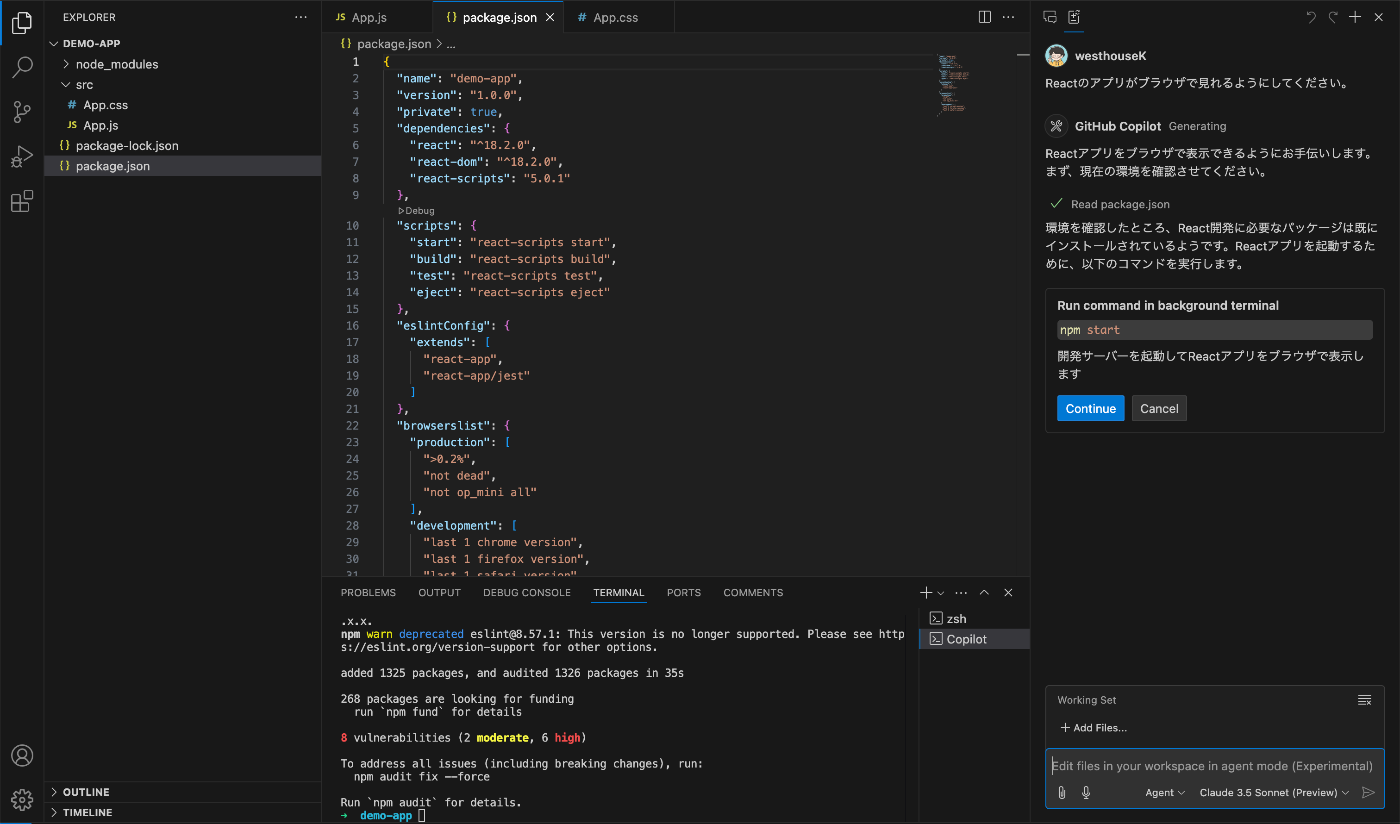Maximize the terminal panel size
Viewport: 1400px width, 824px height.
click(x=984, y=592)
